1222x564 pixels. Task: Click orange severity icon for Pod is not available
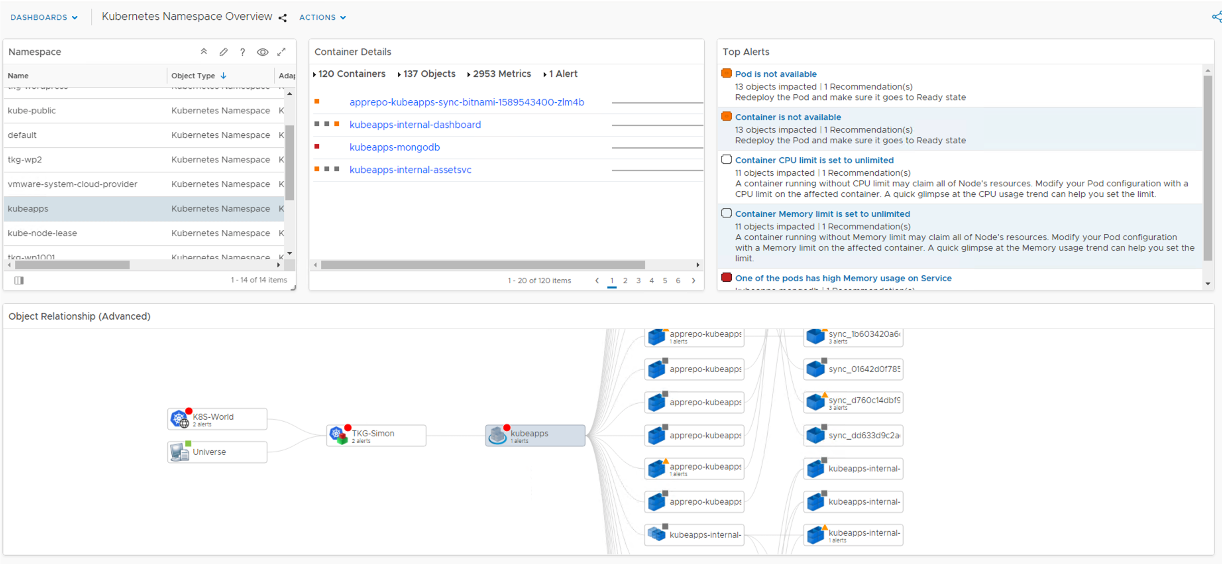(726, 73)
